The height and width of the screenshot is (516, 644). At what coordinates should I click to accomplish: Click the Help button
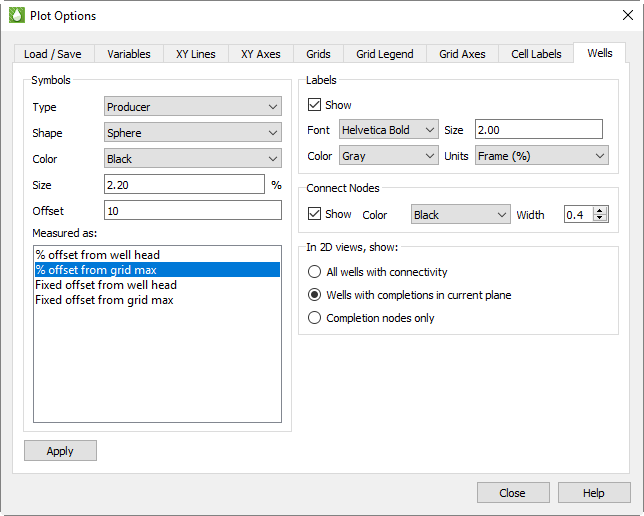(594, 493)
